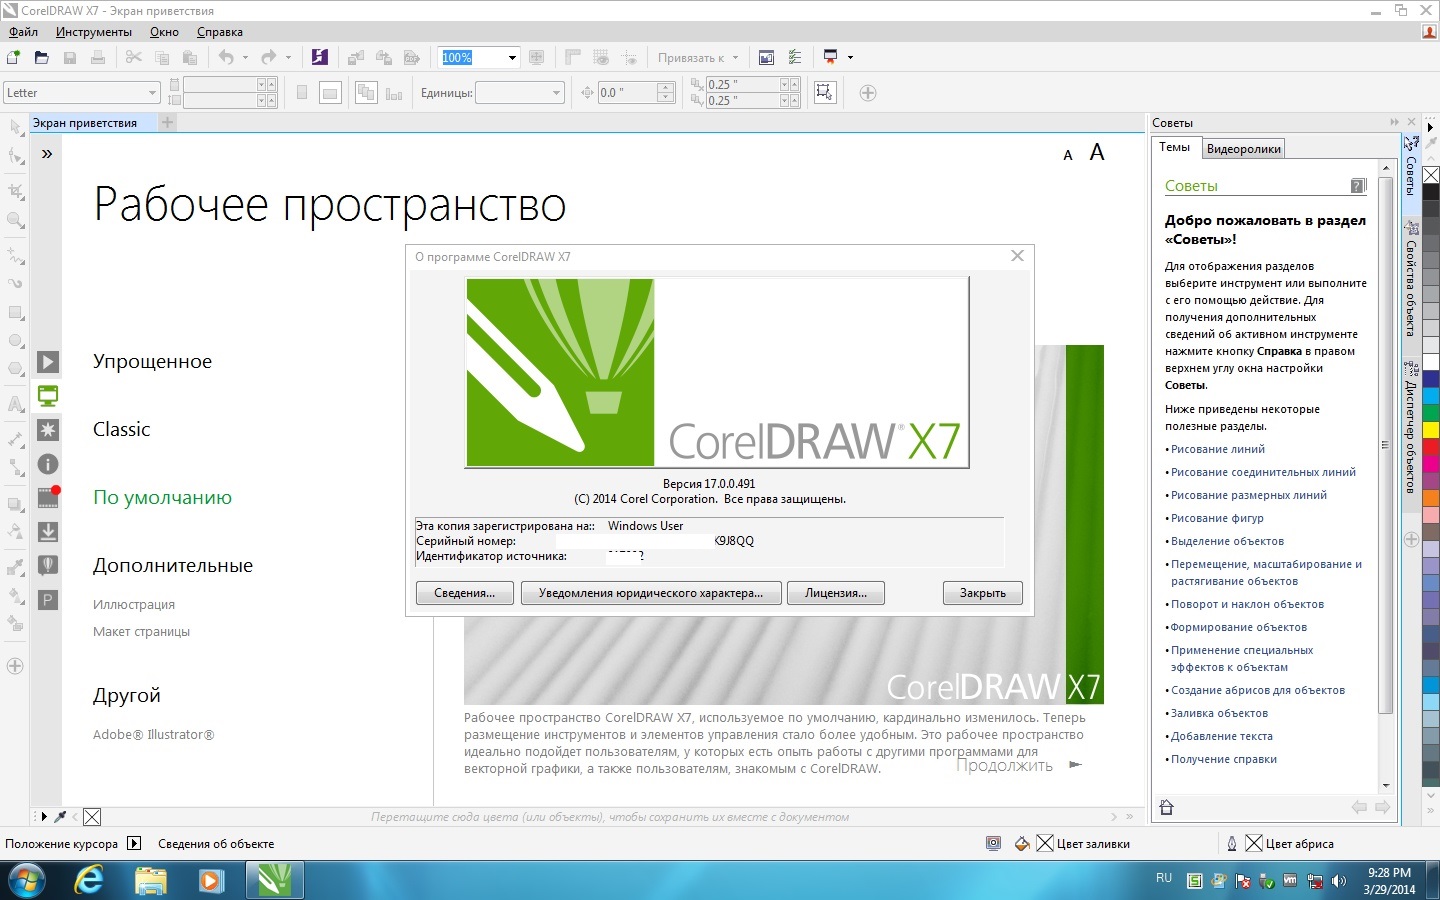Open the Добавление текста link

point(1222,736)
